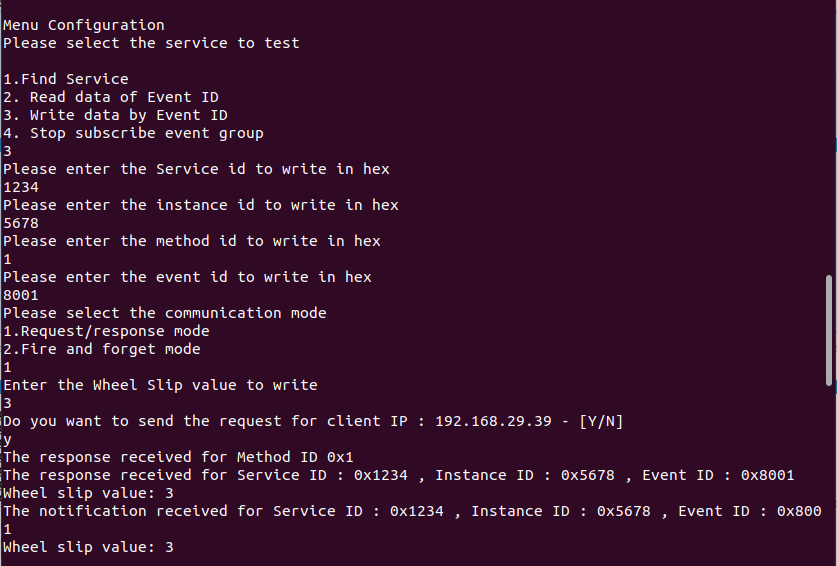Image resolution: width=837 pixels, height=566 pixels.
Task: Click the '2.Fire and forget mode' line
Action: click(102, 349)
